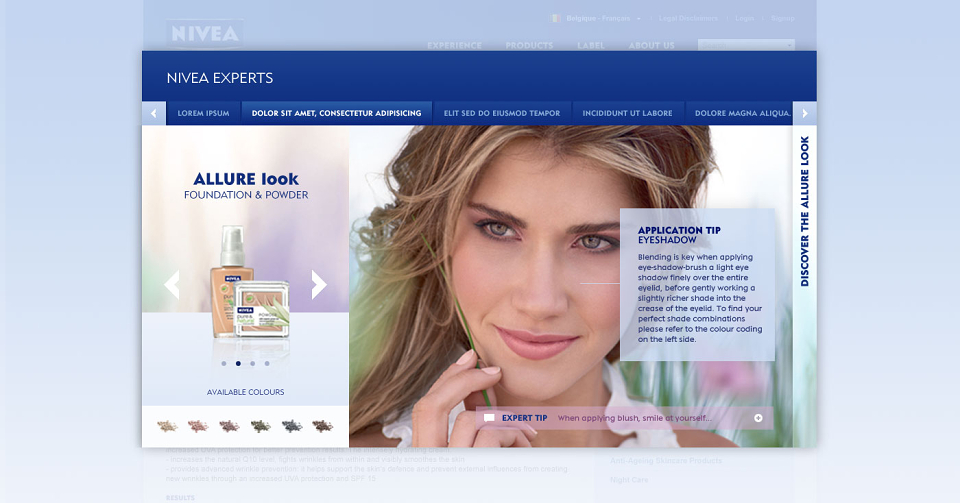This screenshot has height=503, width=960.
Task: Open Legal Disclaimers link in the background page
Action: click(x=688, y=18)
